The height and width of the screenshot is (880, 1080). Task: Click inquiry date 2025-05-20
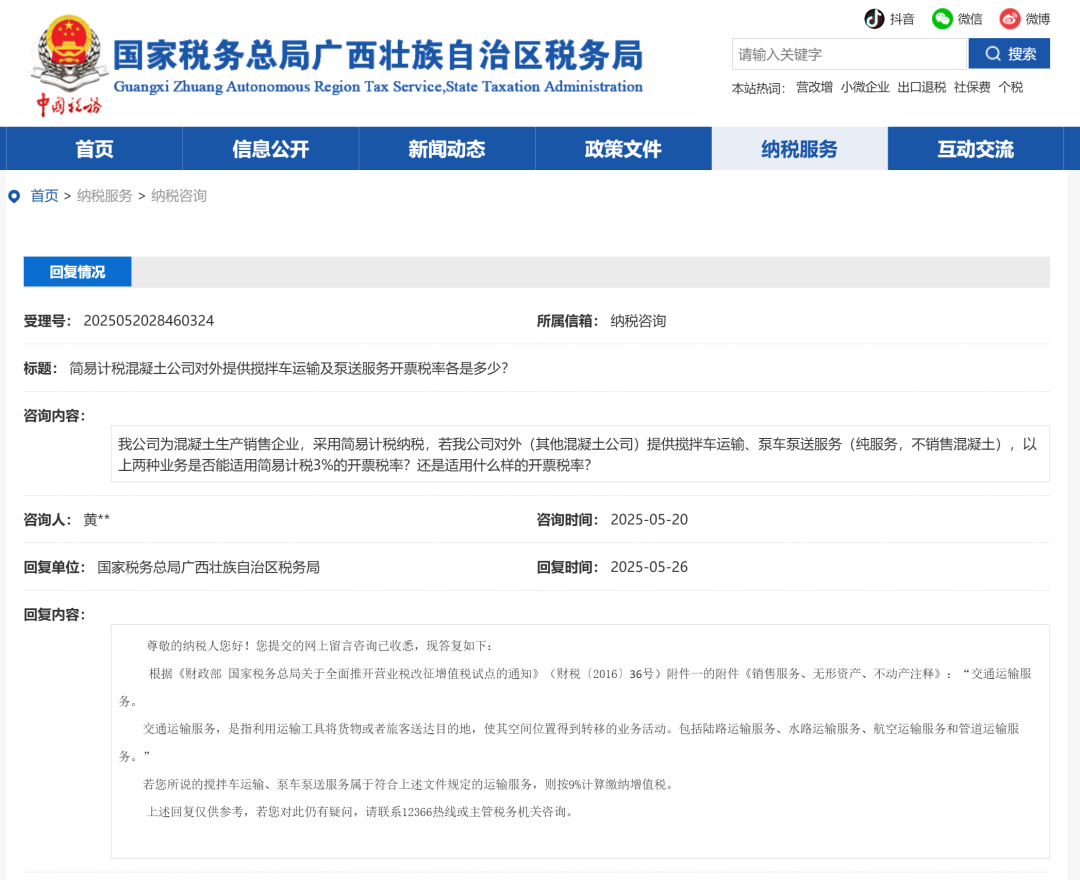[x=649, y=520]
